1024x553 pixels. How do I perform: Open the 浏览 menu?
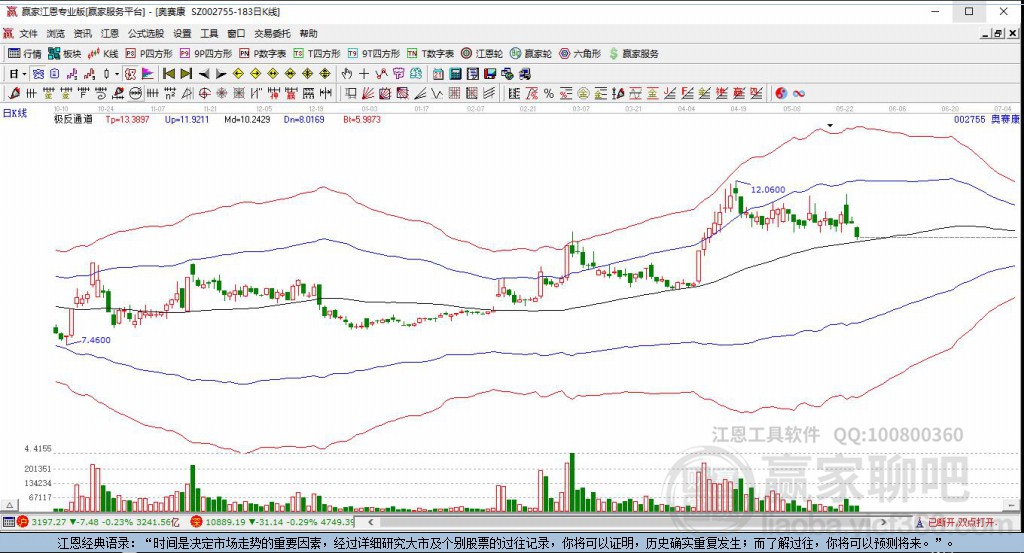56,33
